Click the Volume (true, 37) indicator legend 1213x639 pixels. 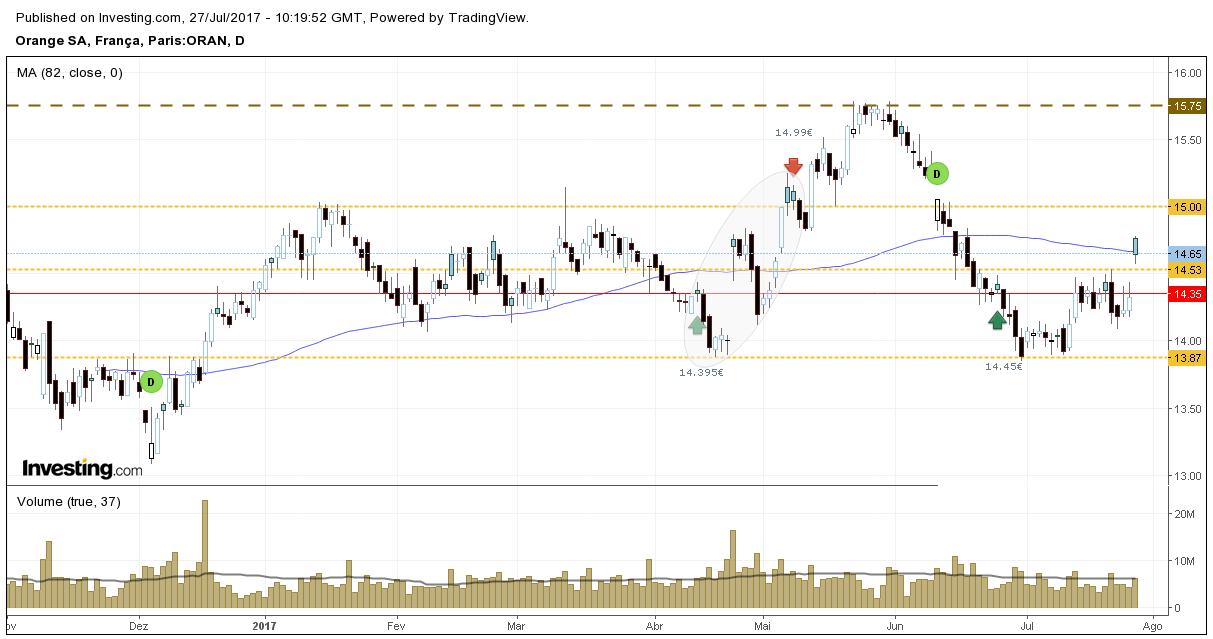click(69, 501)
